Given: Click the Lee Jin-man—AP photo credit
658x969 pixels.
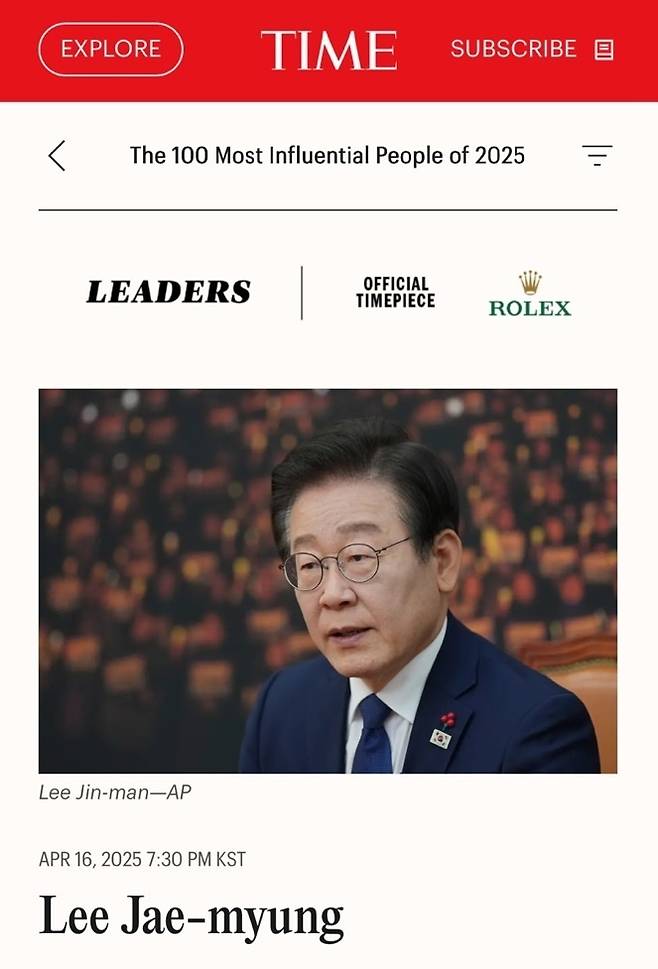Looking at the screenshot, I should (115, 792).
